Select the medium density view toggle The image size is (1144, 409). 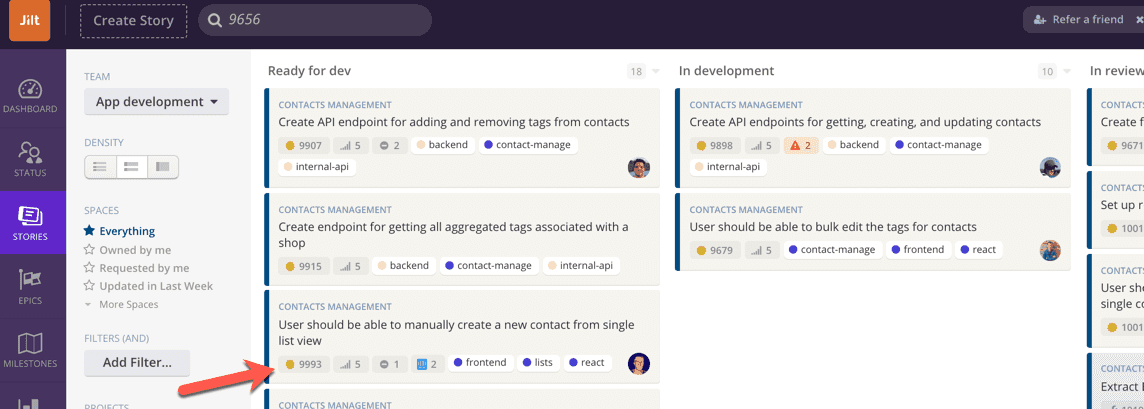pyautogui.click(x=131, y=167)
